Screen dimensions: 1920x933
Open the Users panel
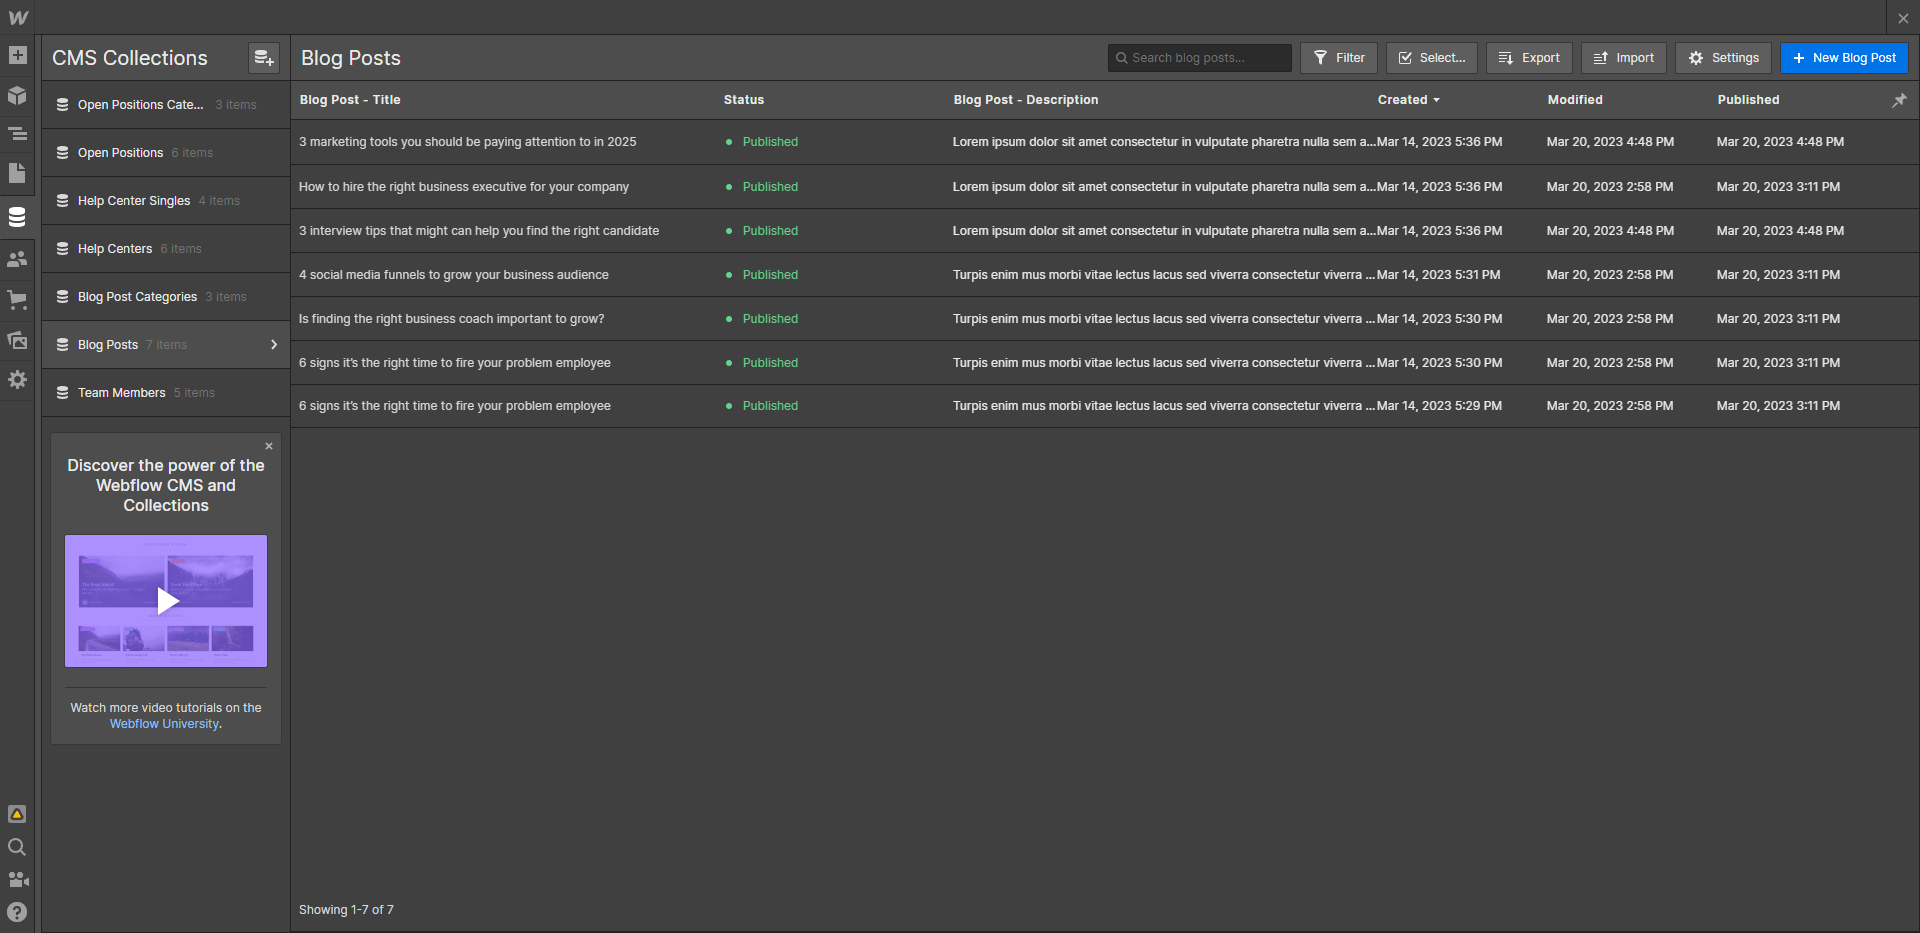point(17,258)
